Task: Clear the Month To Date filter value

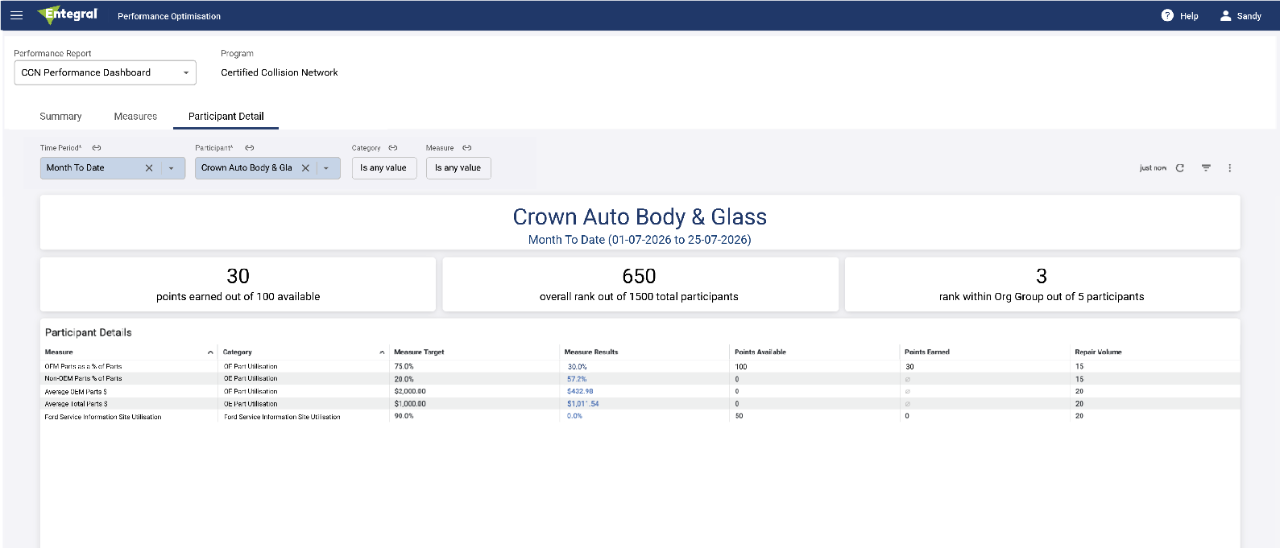Action: [149, 168]
